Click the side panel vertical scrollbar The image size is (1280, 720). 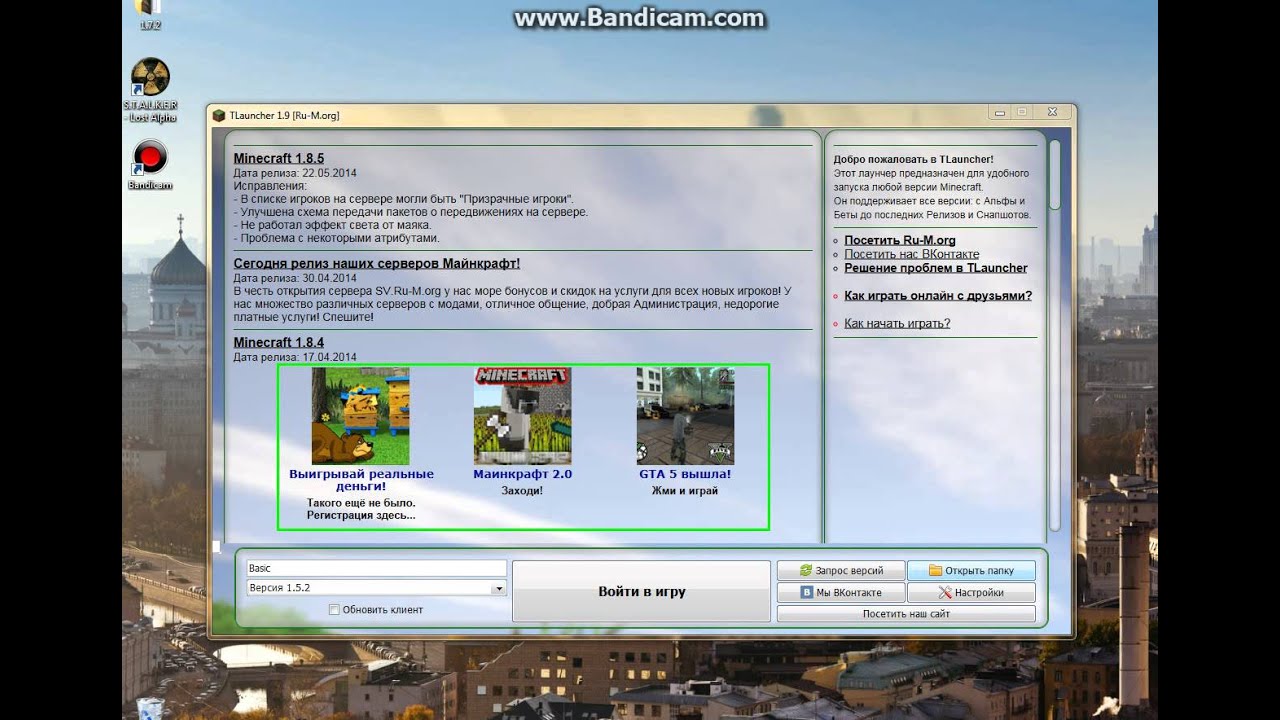(x=1054, y=335)
